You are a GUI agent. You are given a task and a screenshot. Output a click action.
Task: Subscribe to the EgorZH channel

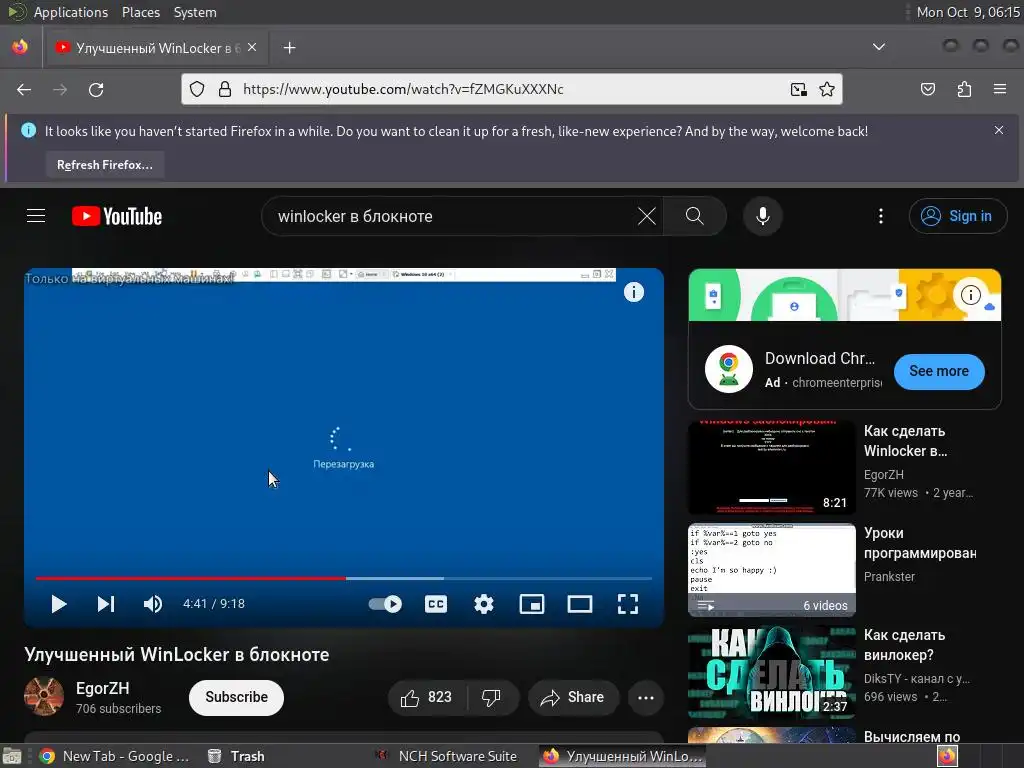pyautogui.click(x=236, y=697)
